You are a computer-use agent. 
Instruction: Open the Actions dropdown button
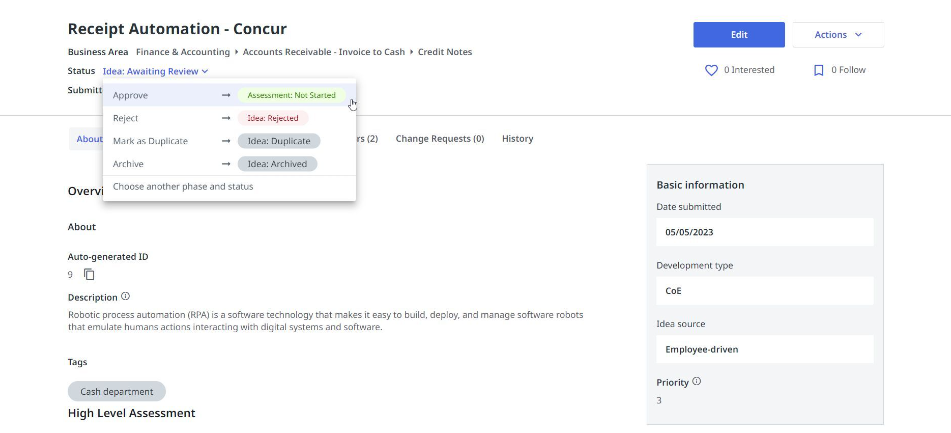coord(838,35)
